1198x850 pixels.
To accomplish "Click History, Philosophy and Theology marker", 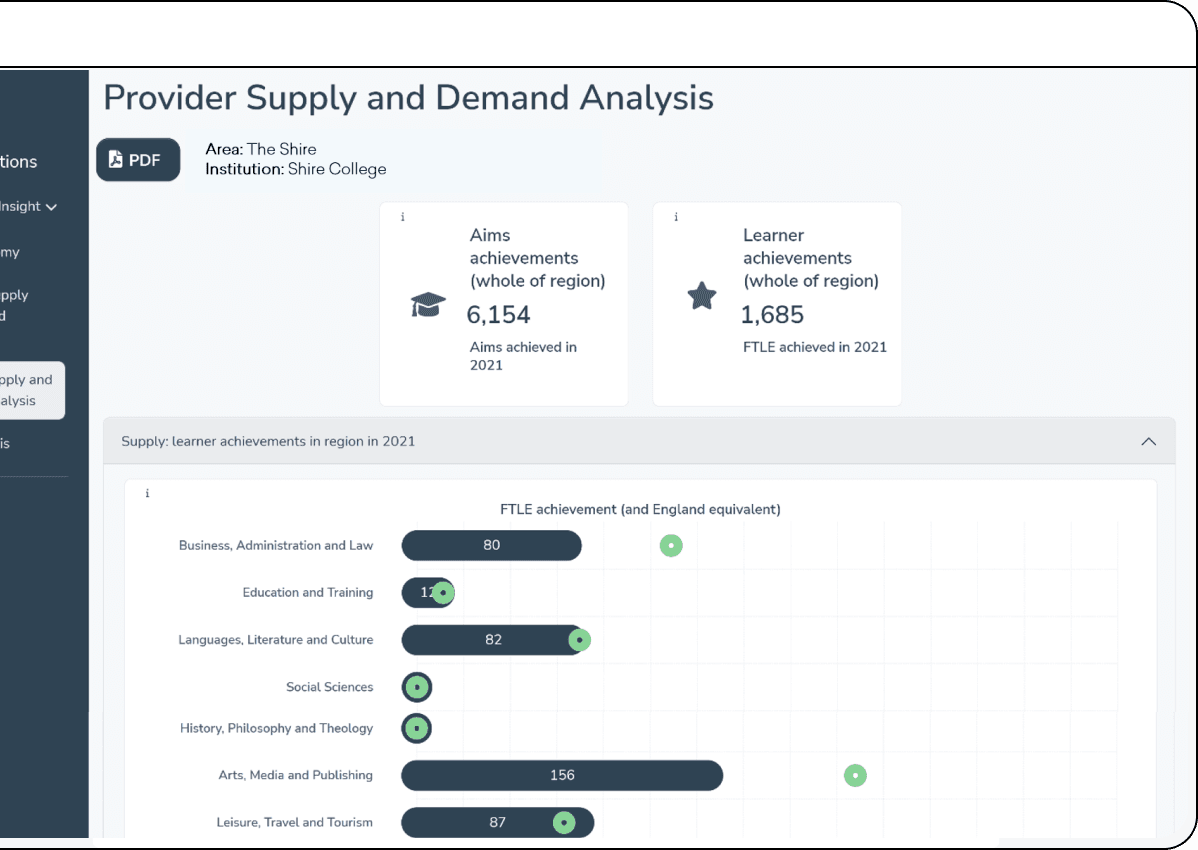I will click(x=417, y=729).
